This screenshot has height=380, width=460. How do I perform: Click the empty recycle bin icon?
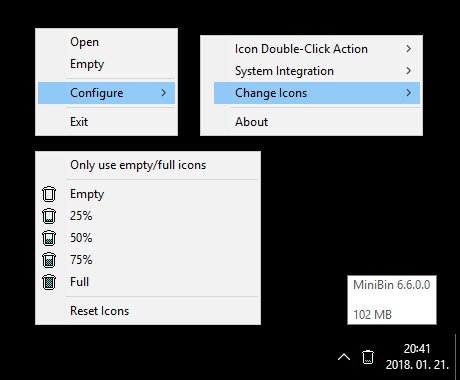click(49, 194)
